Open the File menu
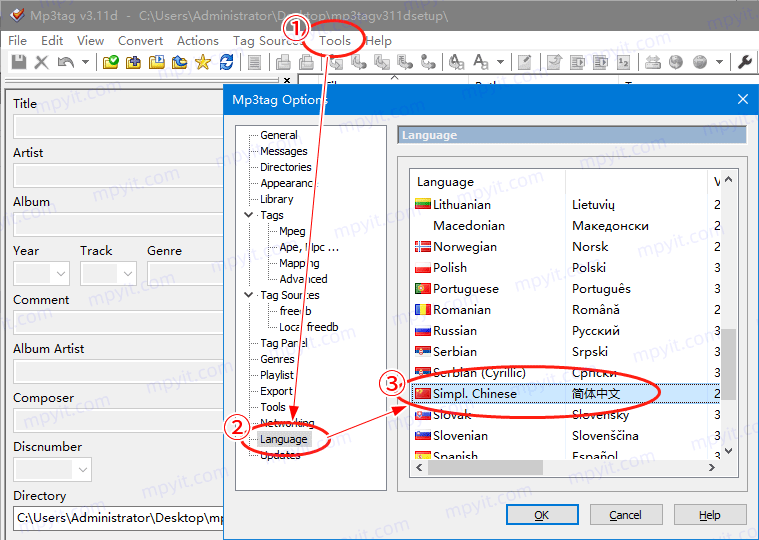The image size is (759, 540). (x=17, y=41)
